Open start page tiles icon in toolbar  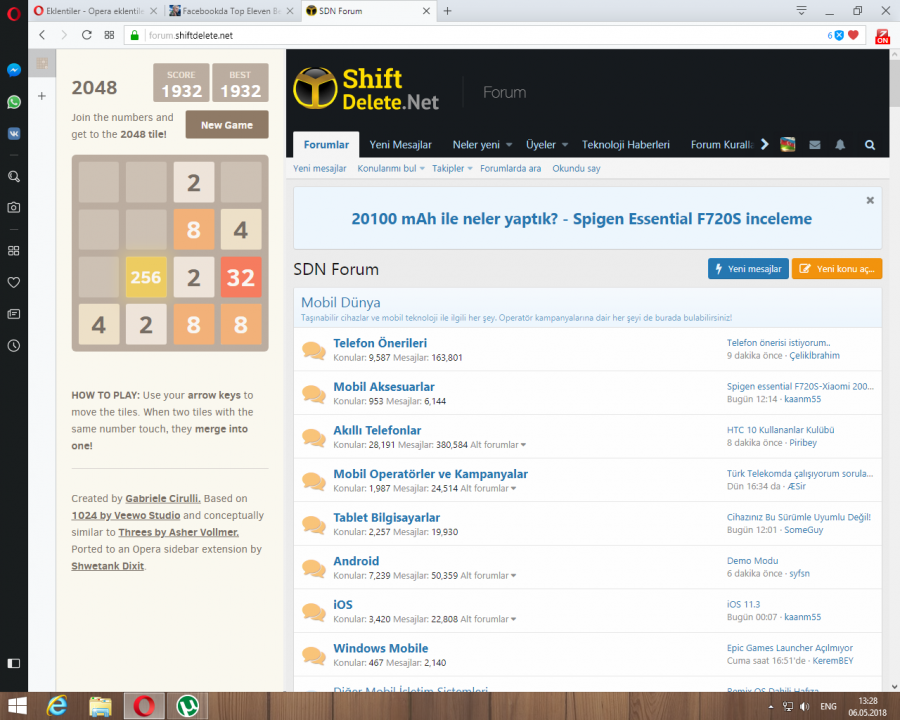(x=110, y=35)
